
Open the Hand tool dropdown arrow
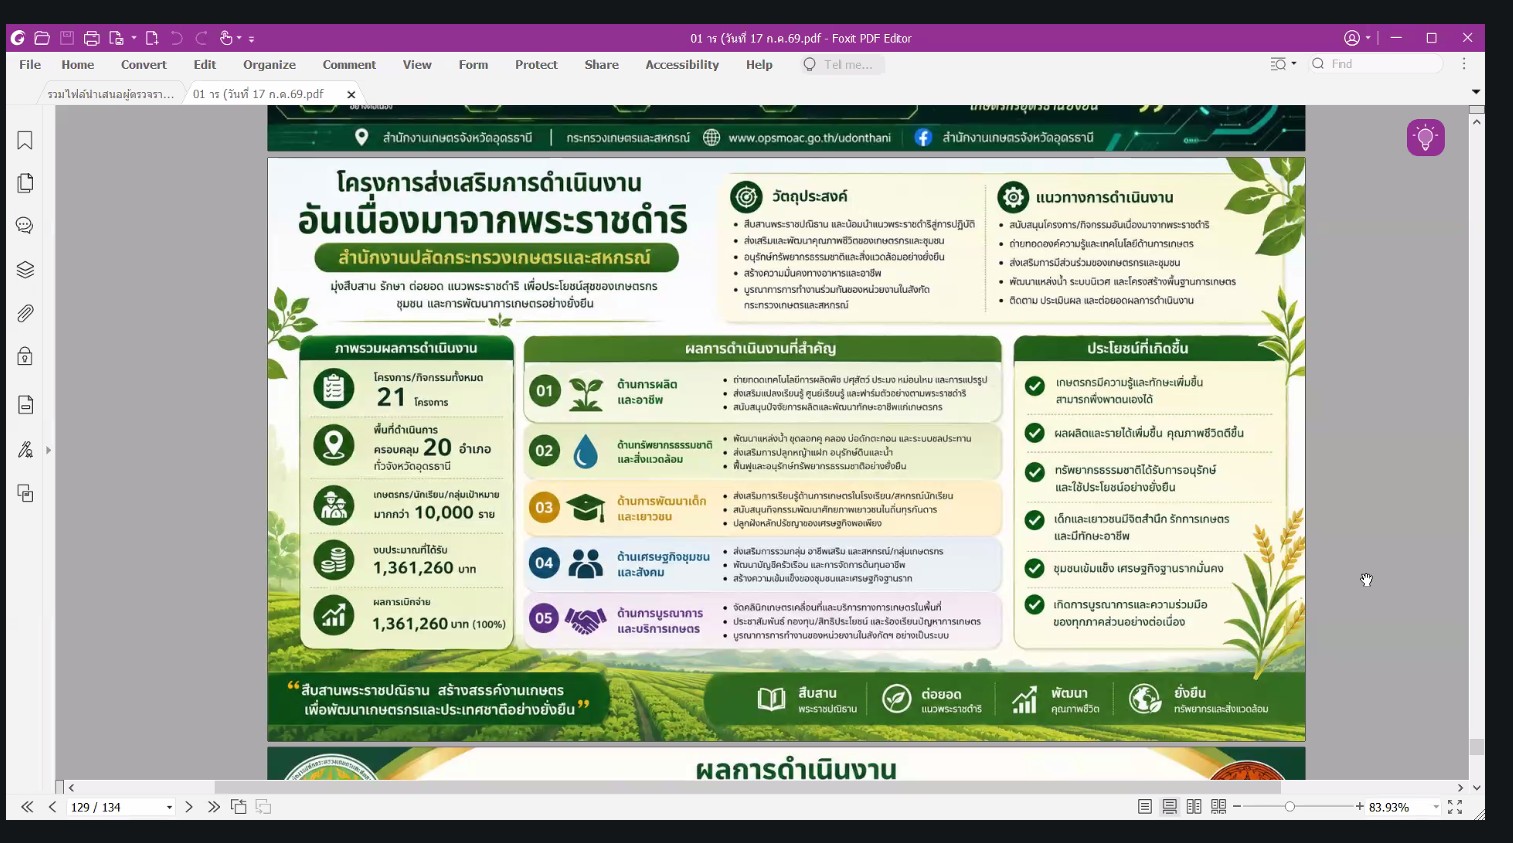pyautogui.click(x=239, y=39)
